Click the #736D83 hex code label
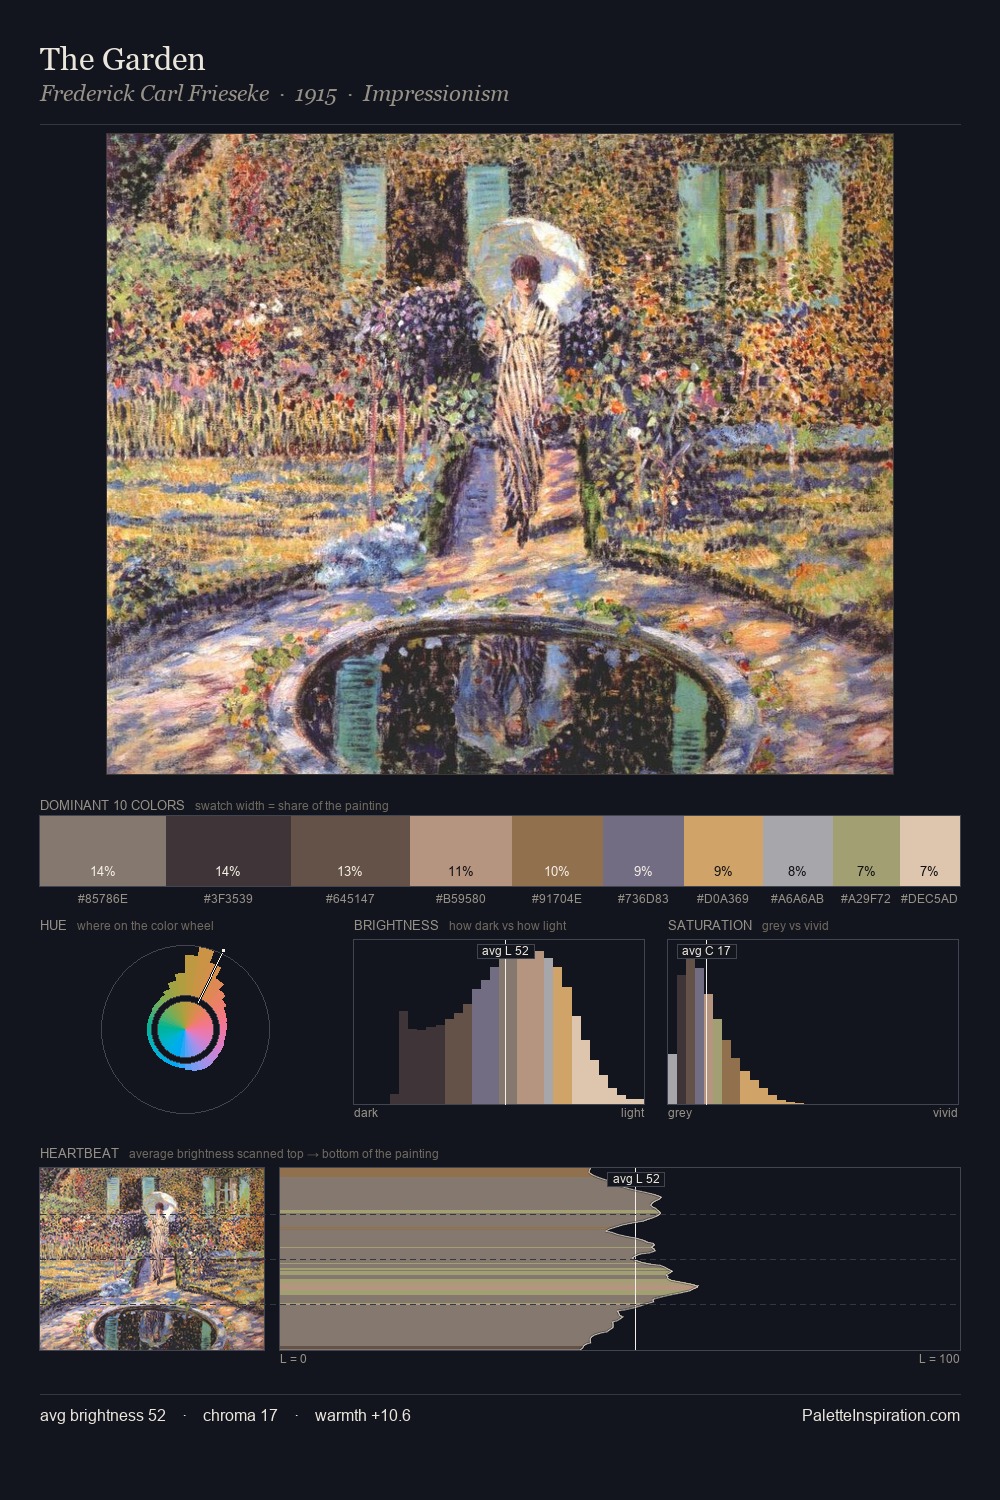The width and height of the screenshot is (1000, 1500). (644, 898)
